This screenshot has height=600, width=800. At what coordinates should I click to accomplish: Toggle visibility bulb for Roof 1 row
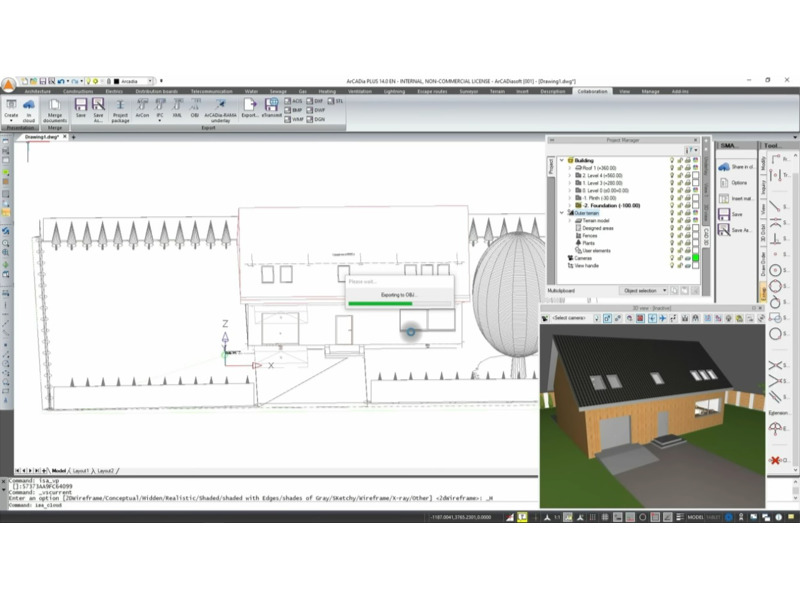coord(672,168)
